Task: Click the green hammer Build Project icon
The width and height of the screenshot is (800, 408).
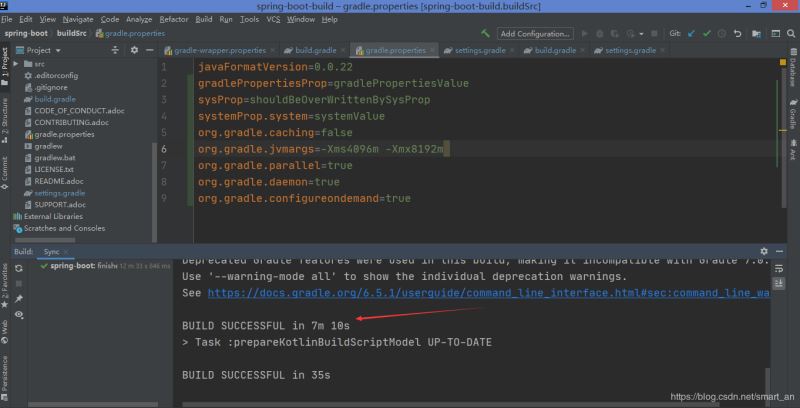Action: click(x=485, y=34)
